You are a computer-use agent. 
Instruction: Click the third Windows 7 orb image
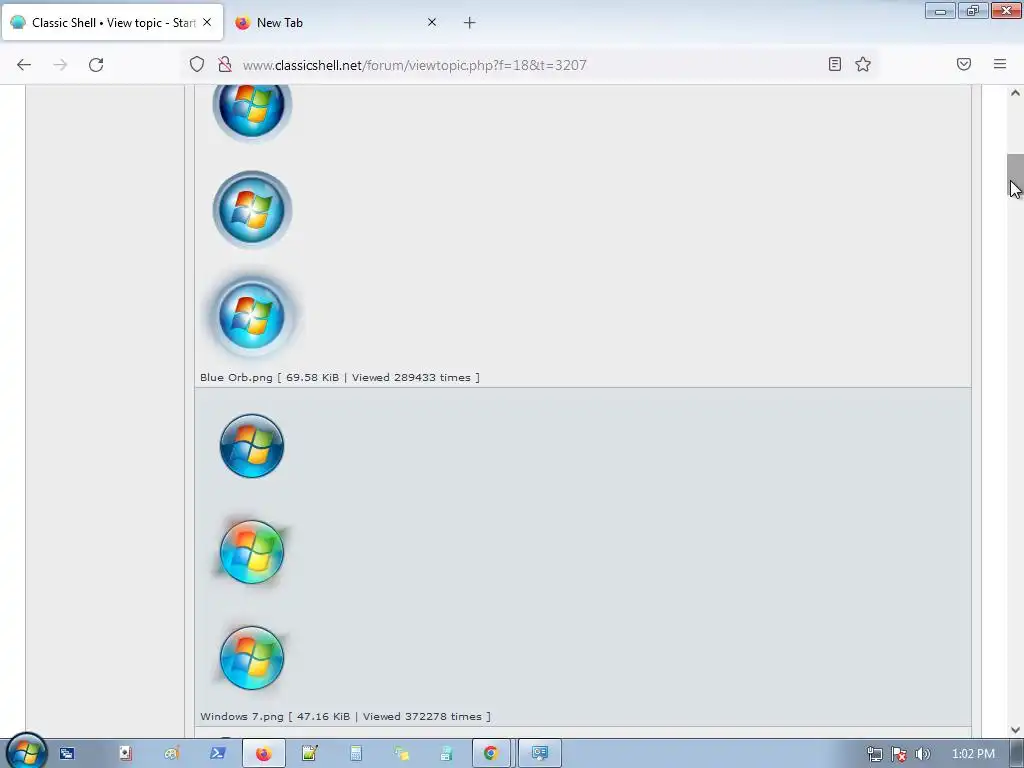tap(252, 658)
